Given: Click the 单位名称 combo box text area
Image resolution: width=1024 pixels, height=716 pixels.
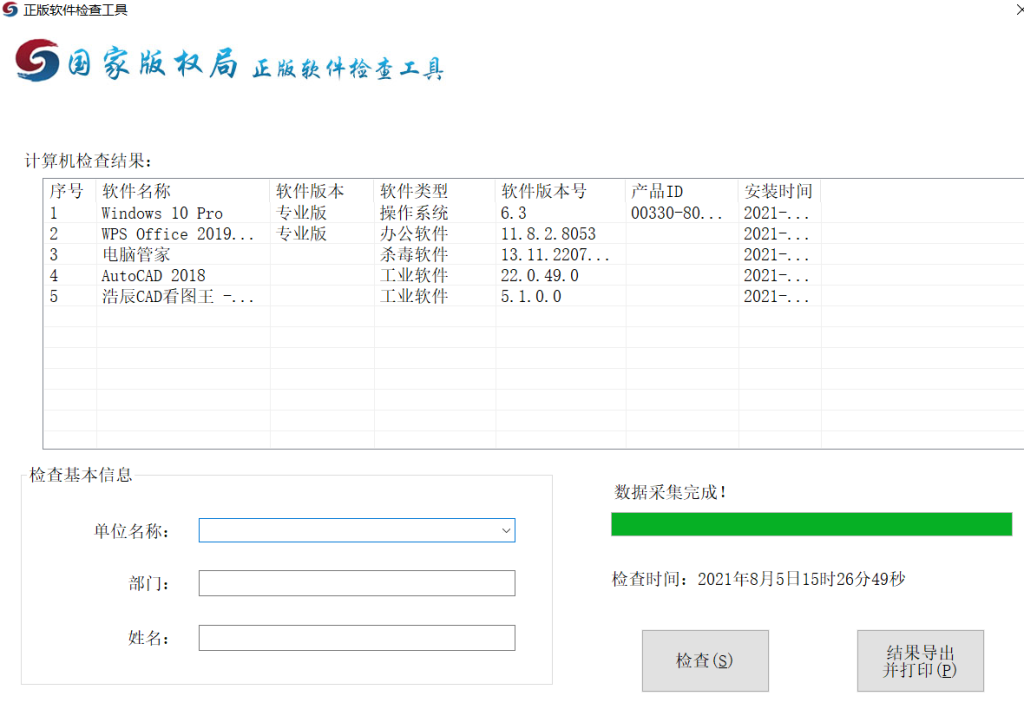Looking at the screenshot, I should [x=340, y=530].
